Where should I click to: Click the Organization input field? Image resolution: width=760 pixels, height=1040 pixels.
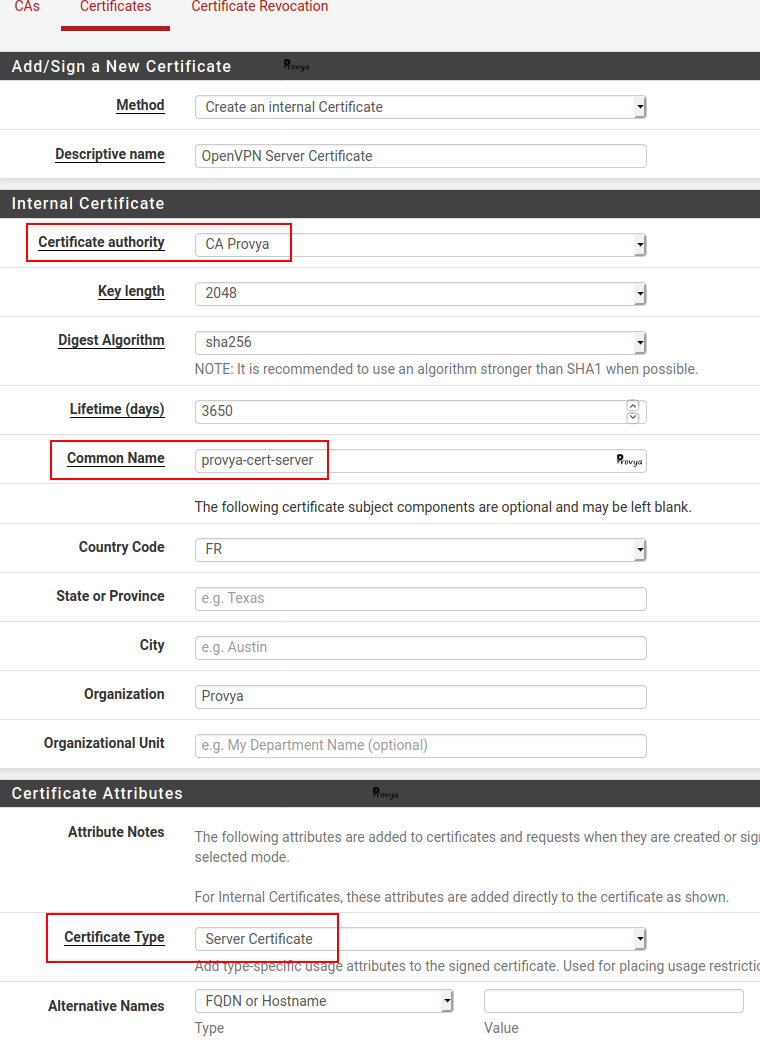(420, 696)
